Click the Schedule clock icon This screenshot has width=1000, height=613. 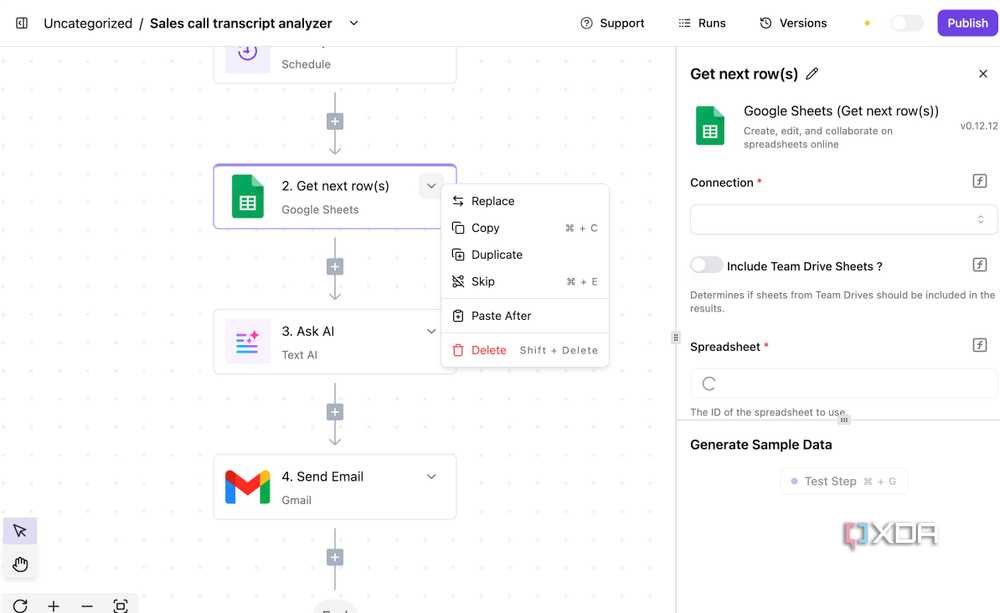tap(247, 51)
